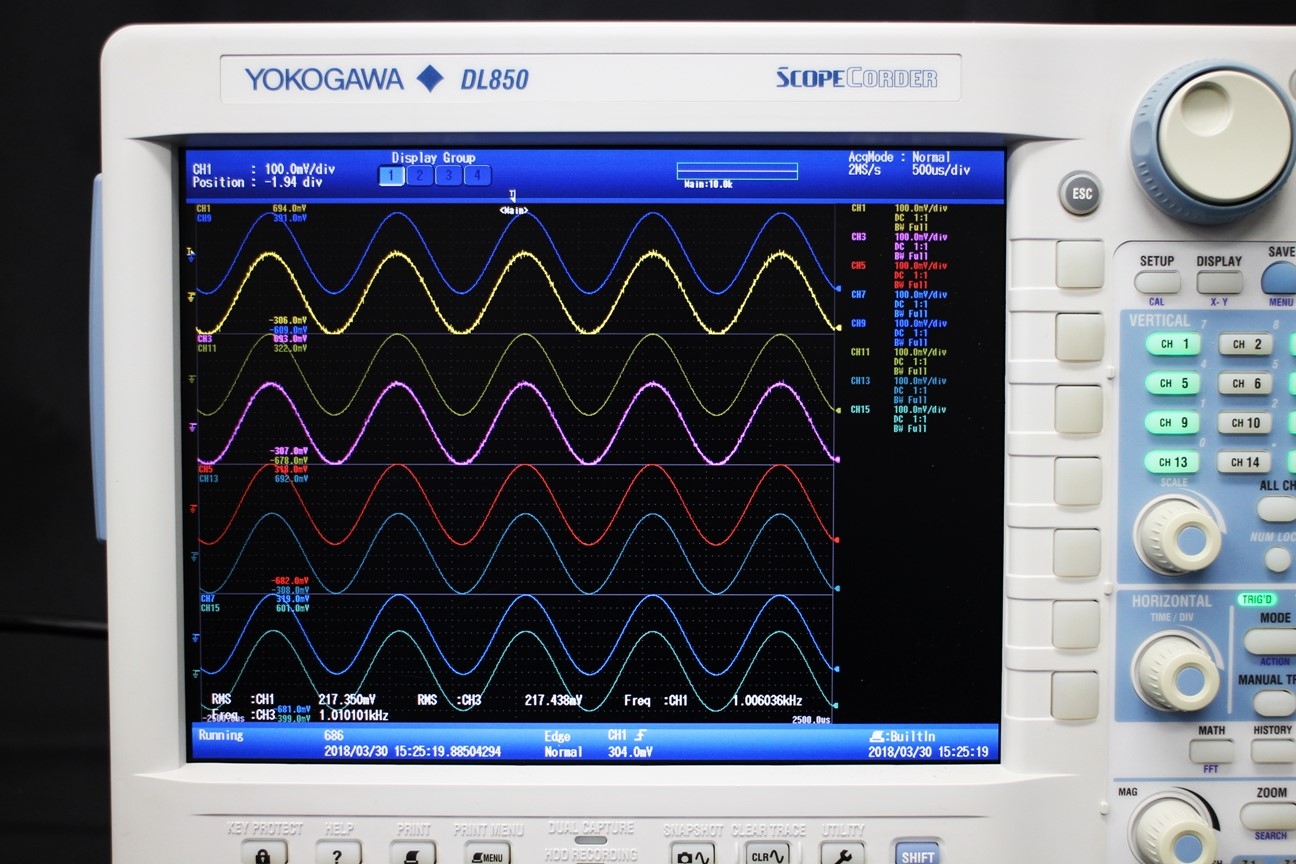Select the trigger position marker above <Main>
Screen dimensions: 1296x864
coord(512,194)
